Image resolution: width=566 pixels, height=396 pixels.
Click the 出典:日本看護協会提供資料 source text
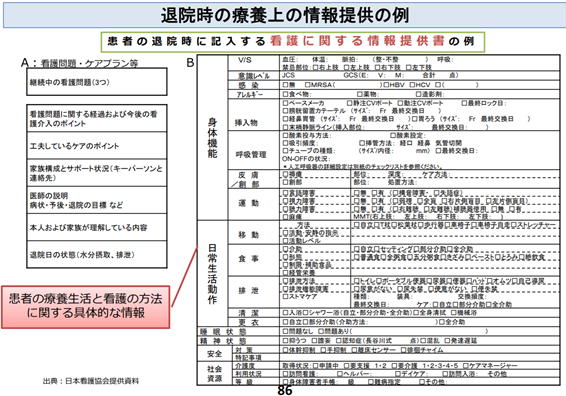[x=91, y=381]
